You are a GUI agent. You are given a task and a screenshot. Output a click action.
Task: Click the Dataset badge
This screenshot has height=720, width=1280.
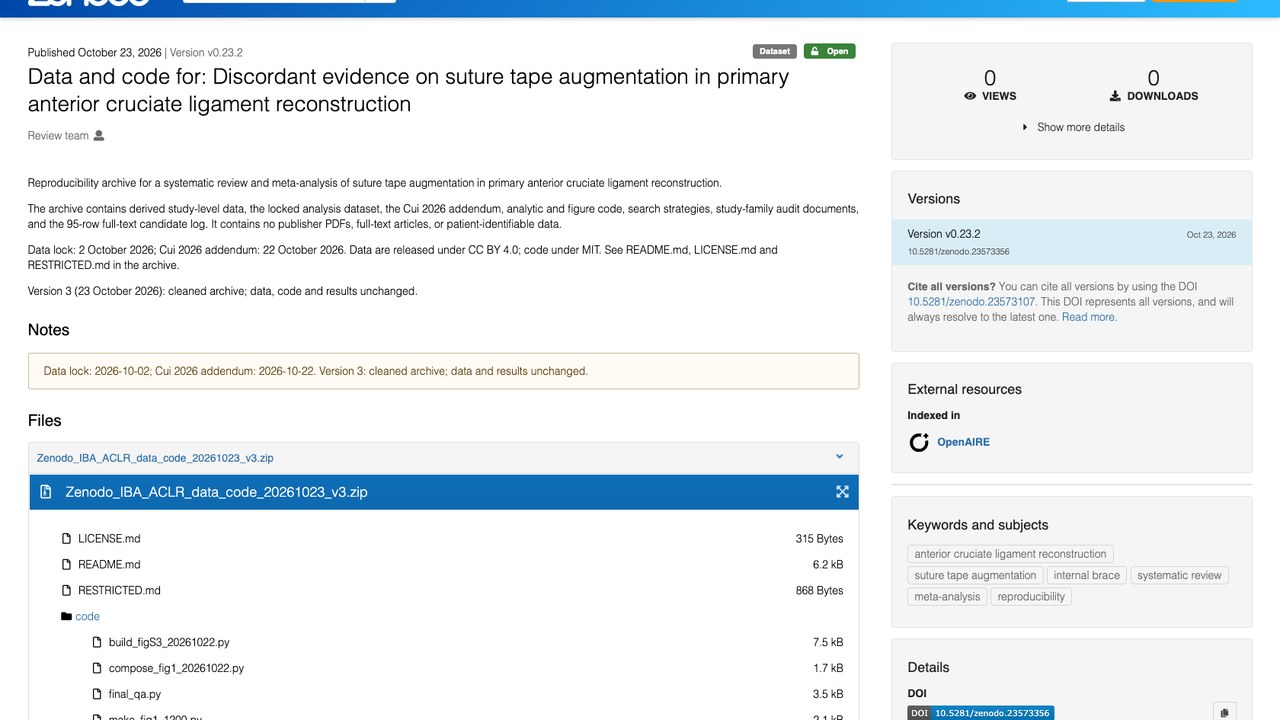click(x=774, y=51)
